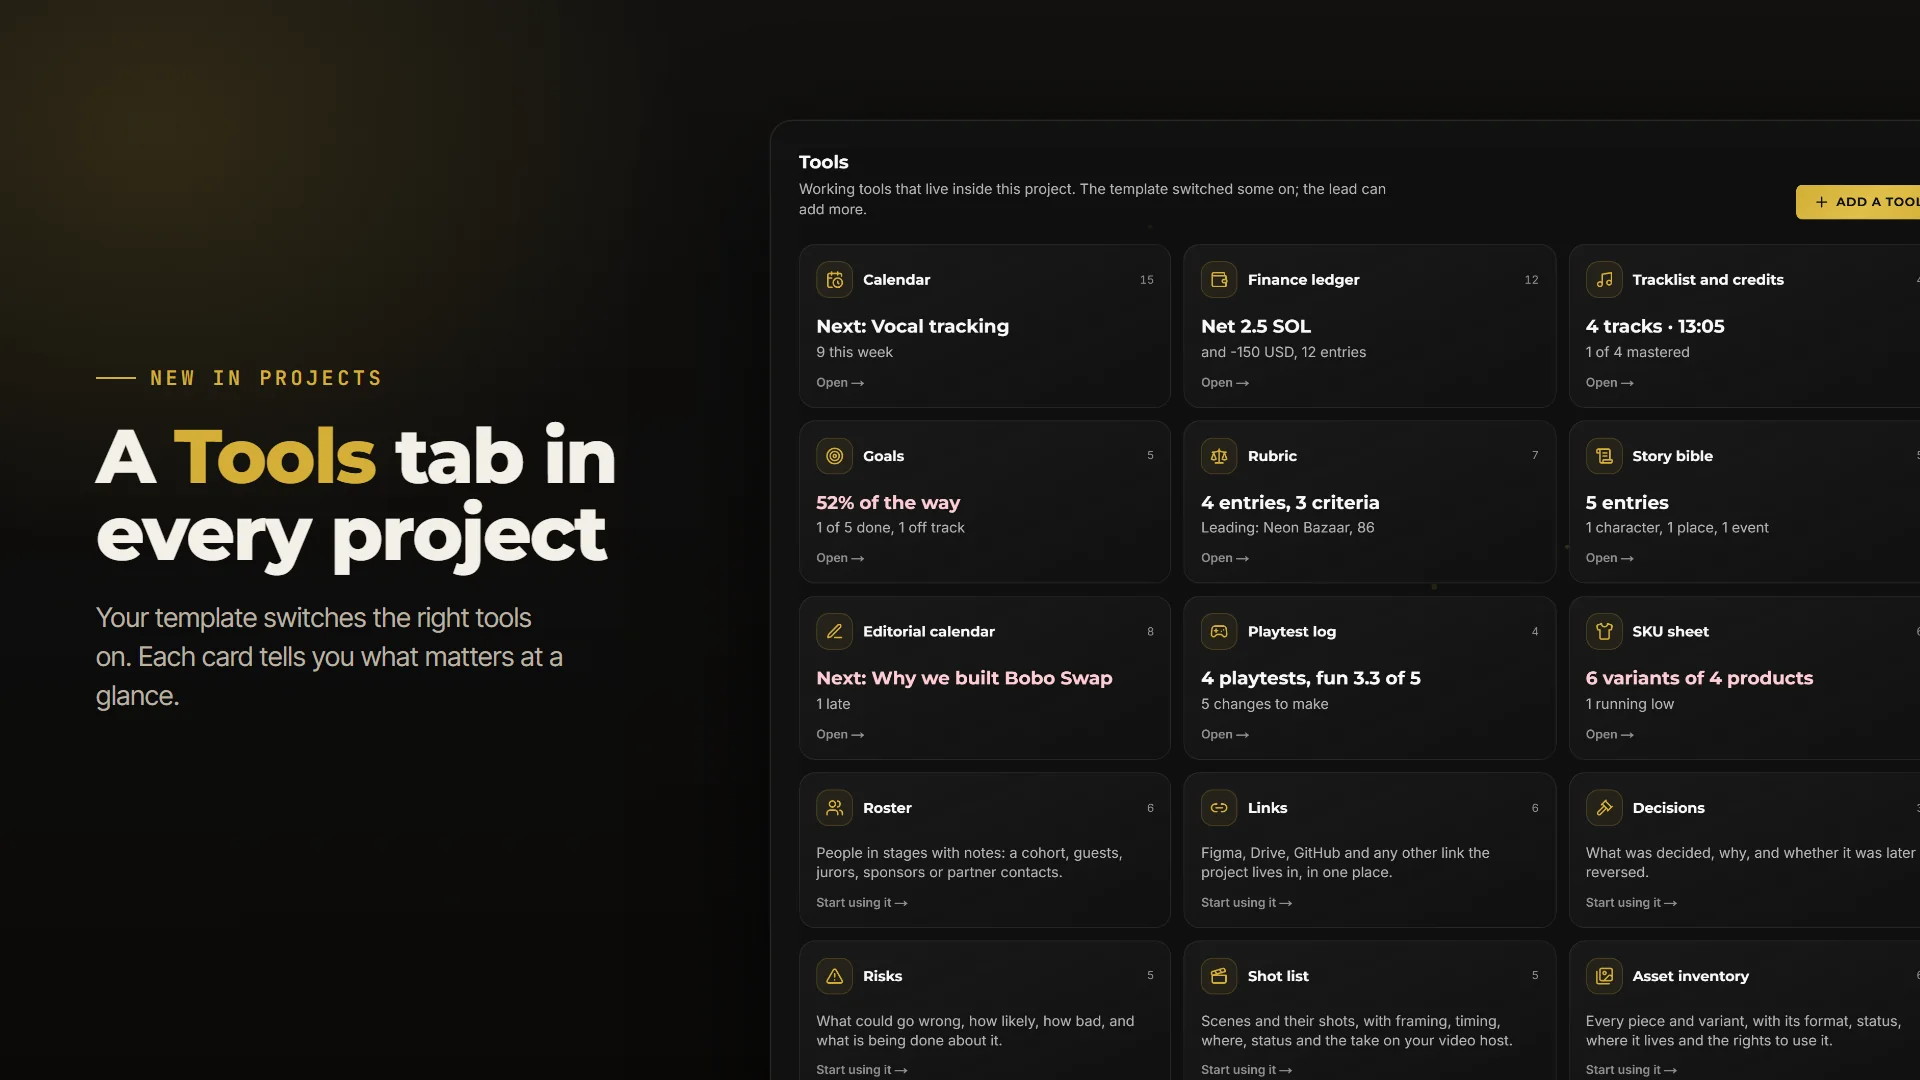Start using the Links tool
The height and width of the screenshot is (1080, 1920).
pyautogui.click(x=1247, y=903)
